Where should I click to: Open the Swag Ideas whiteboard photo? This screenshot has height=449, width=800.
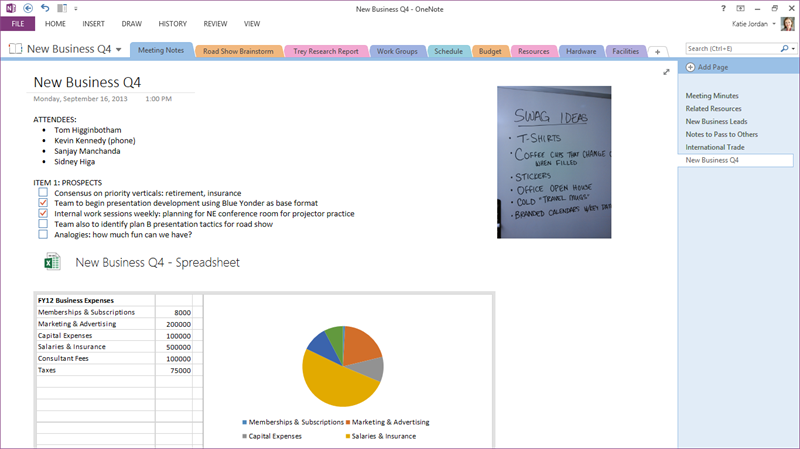point(554,162)
